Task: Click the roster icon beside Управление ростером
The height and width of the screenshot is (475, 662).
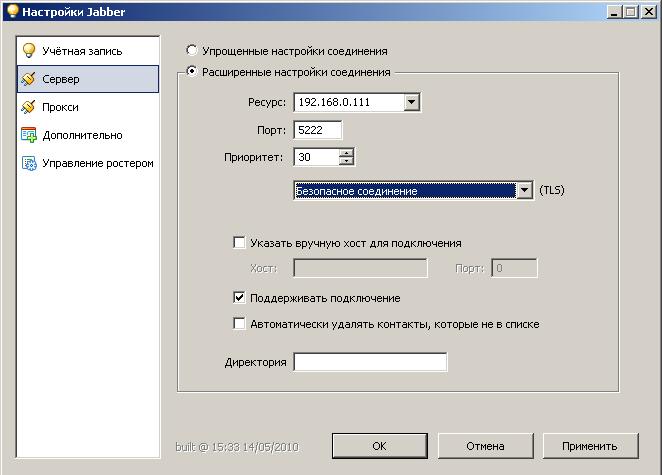Action: (29, 163)
